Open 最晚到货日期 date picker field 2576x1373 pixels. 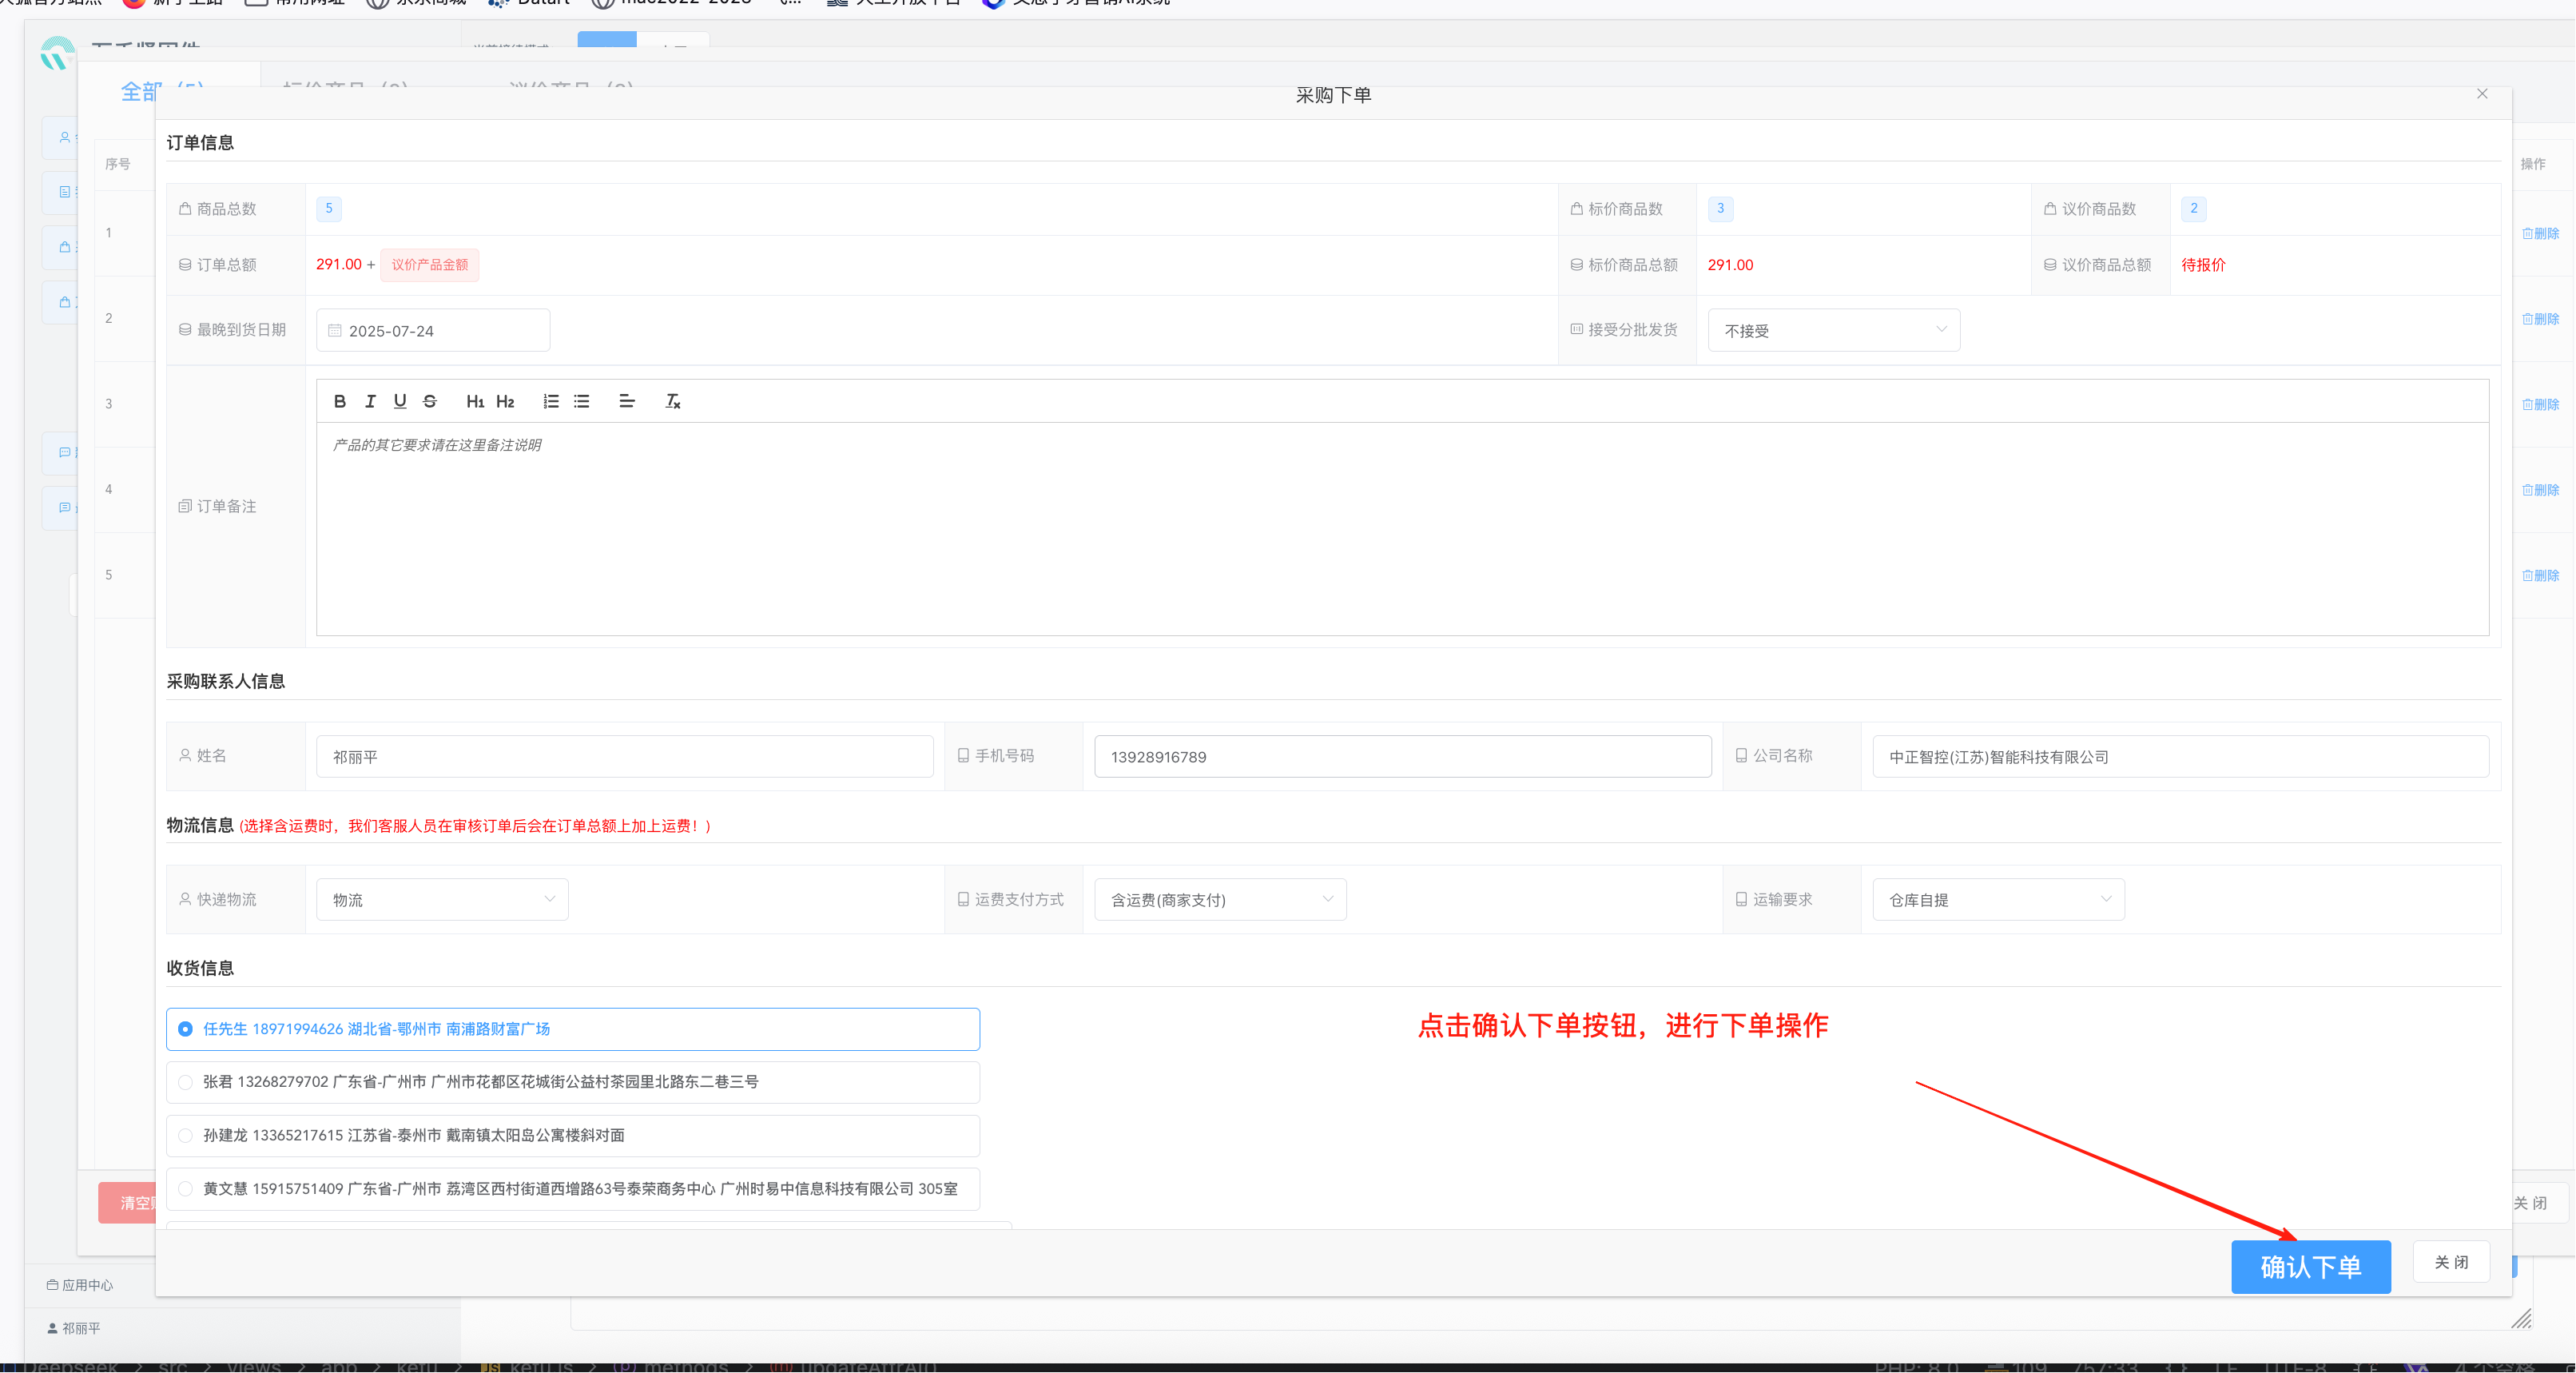tap(433, 330)
